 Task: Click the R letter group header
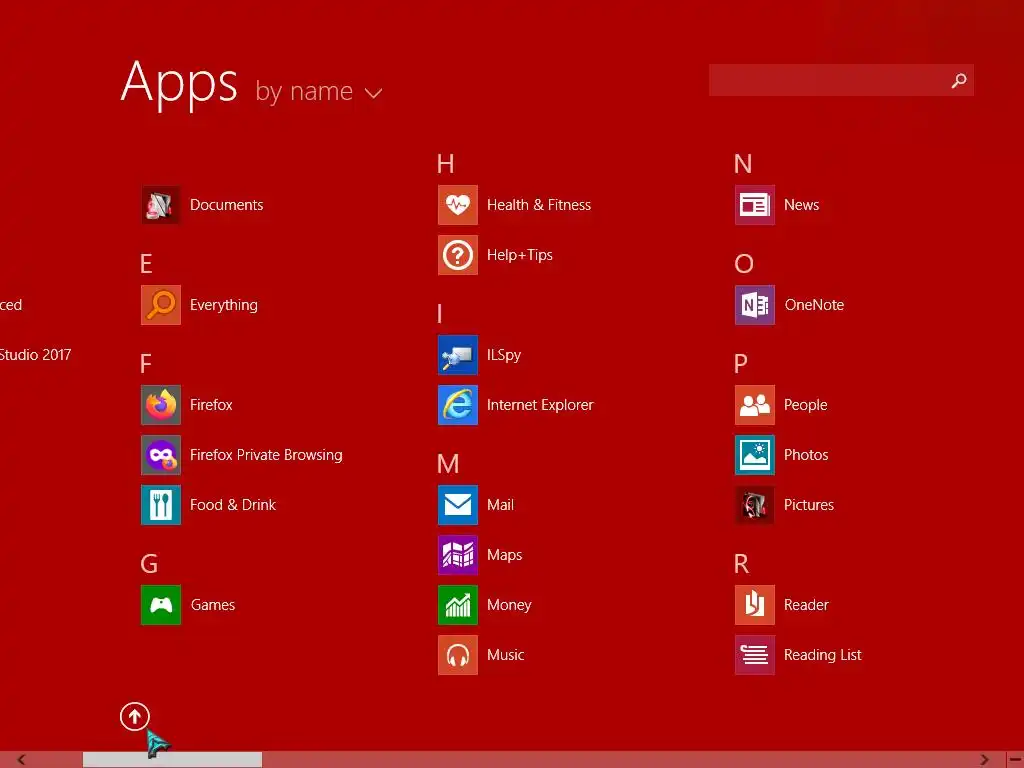[x=741, y=564]
